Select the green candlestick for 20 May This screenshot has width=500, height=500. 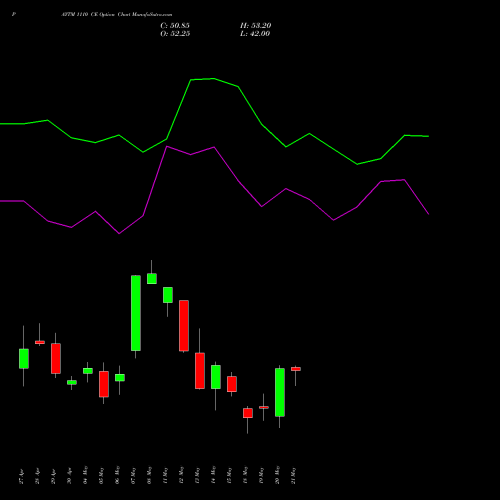pos(280,392)
